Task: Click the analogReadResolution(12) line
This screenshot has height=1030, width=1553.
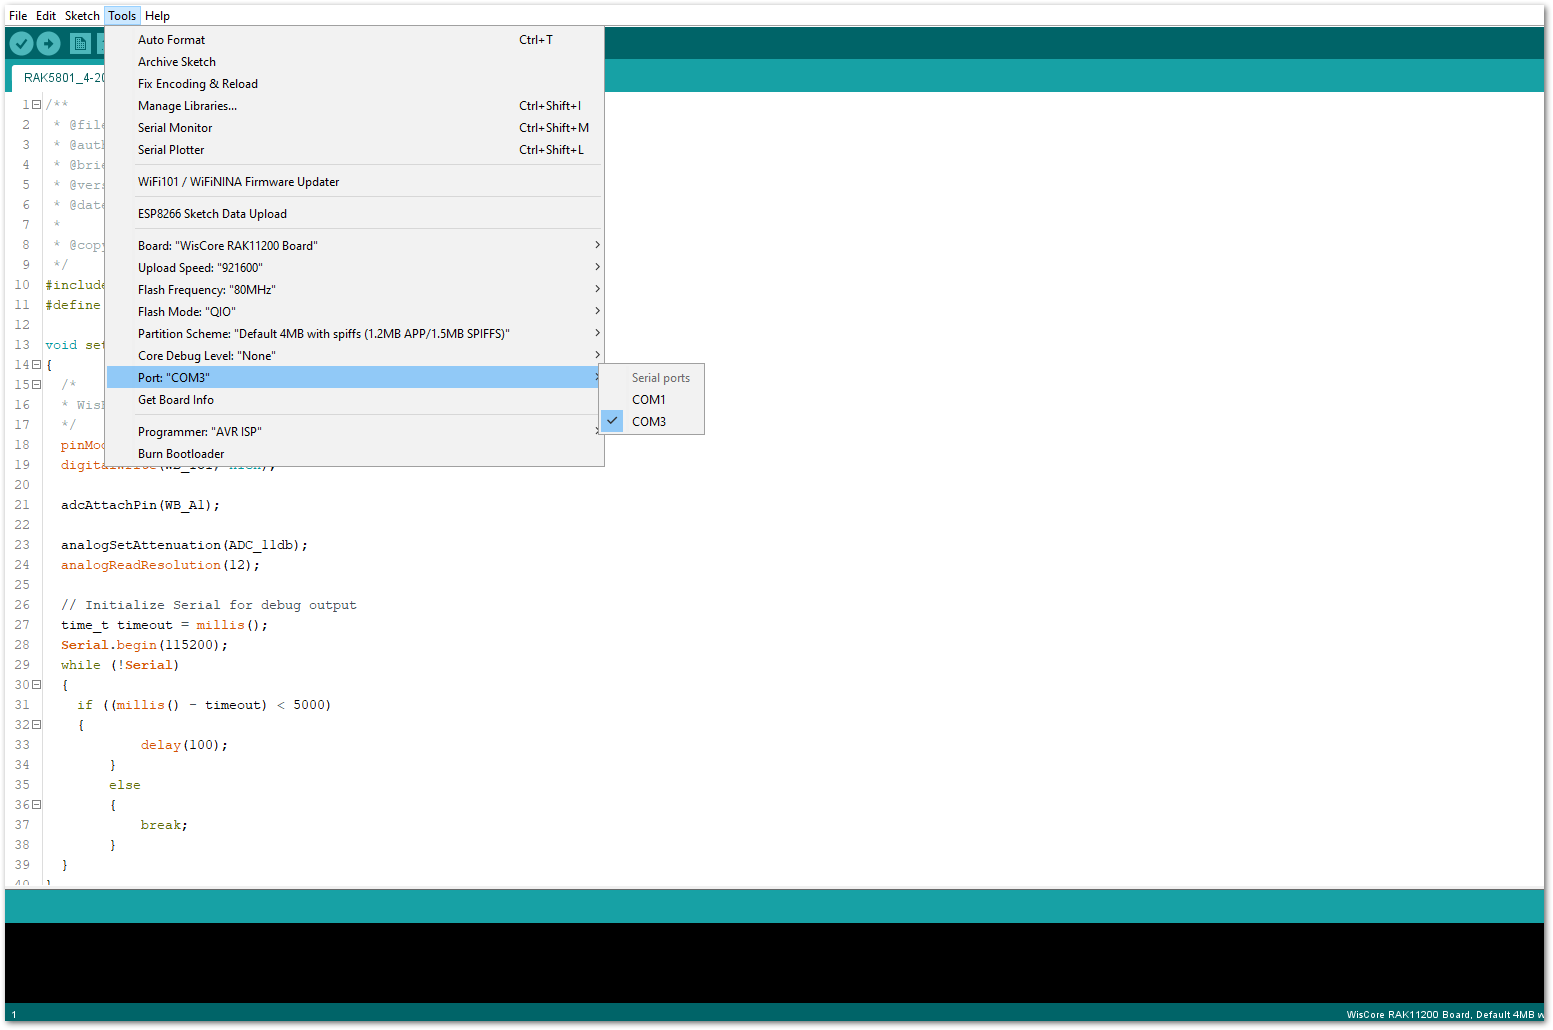Action: (160, 565)
